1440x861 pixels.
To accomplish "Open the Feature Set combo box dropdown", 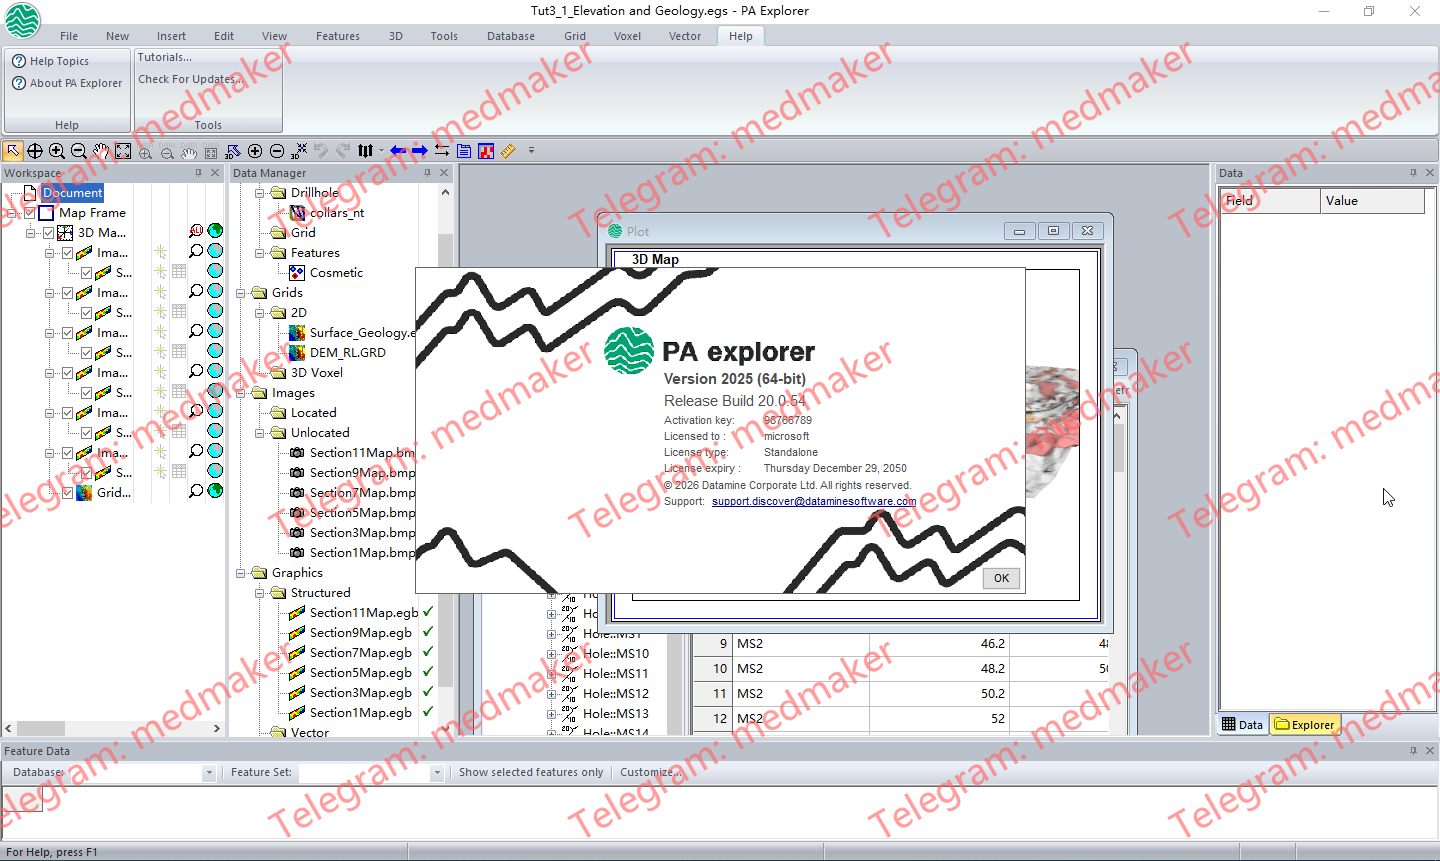I will point(436,773).
